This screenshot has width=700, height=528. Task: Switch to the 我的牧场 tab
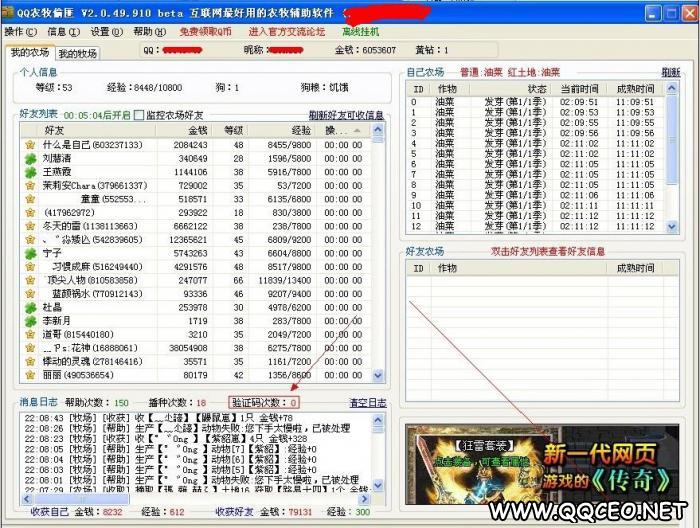pyautogui.click(x=77, y=53)
